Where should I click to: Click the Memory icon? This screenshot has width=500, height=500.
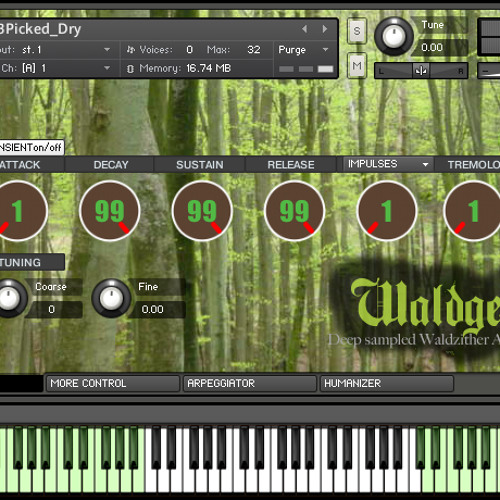click(130, 69)
